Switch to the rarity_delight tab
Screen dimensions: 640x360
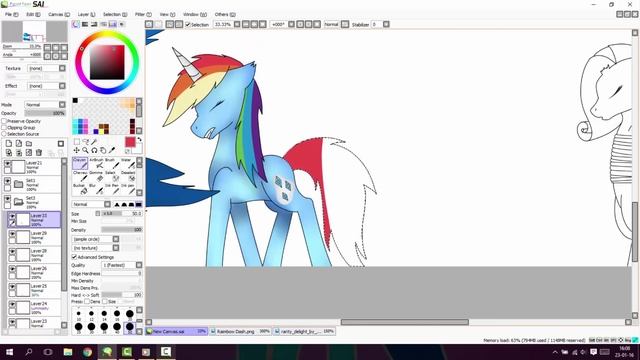click(304, 331)
